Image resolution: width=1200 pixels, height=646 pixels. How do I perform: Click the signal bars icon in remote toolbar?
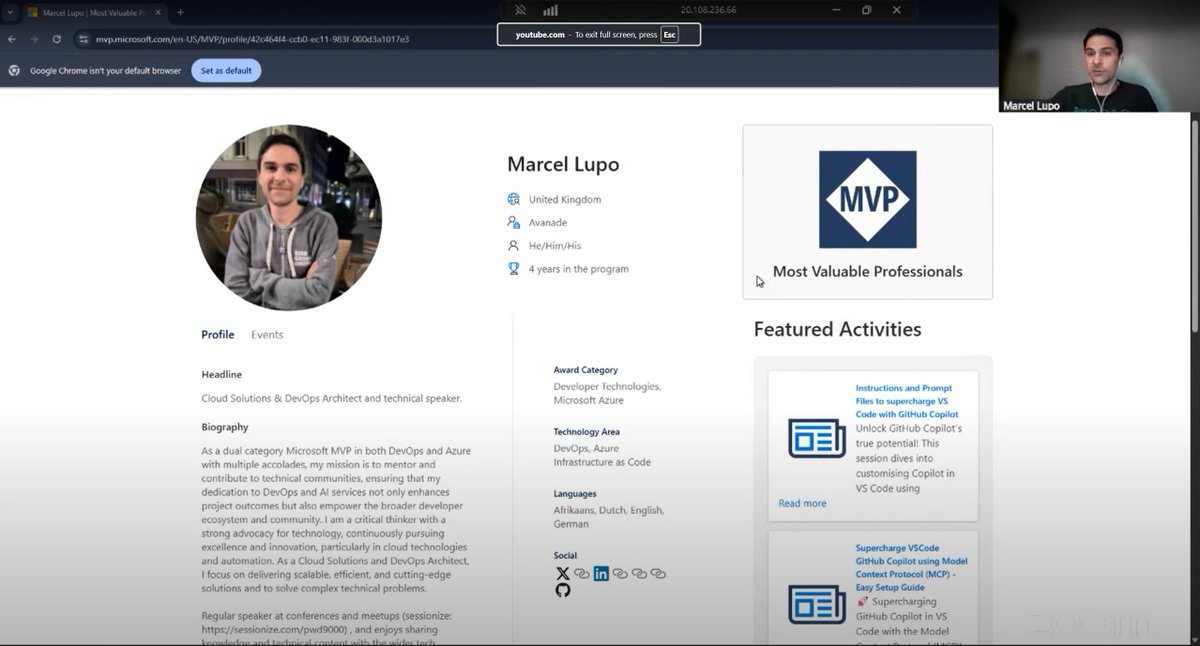coord(550,10)
